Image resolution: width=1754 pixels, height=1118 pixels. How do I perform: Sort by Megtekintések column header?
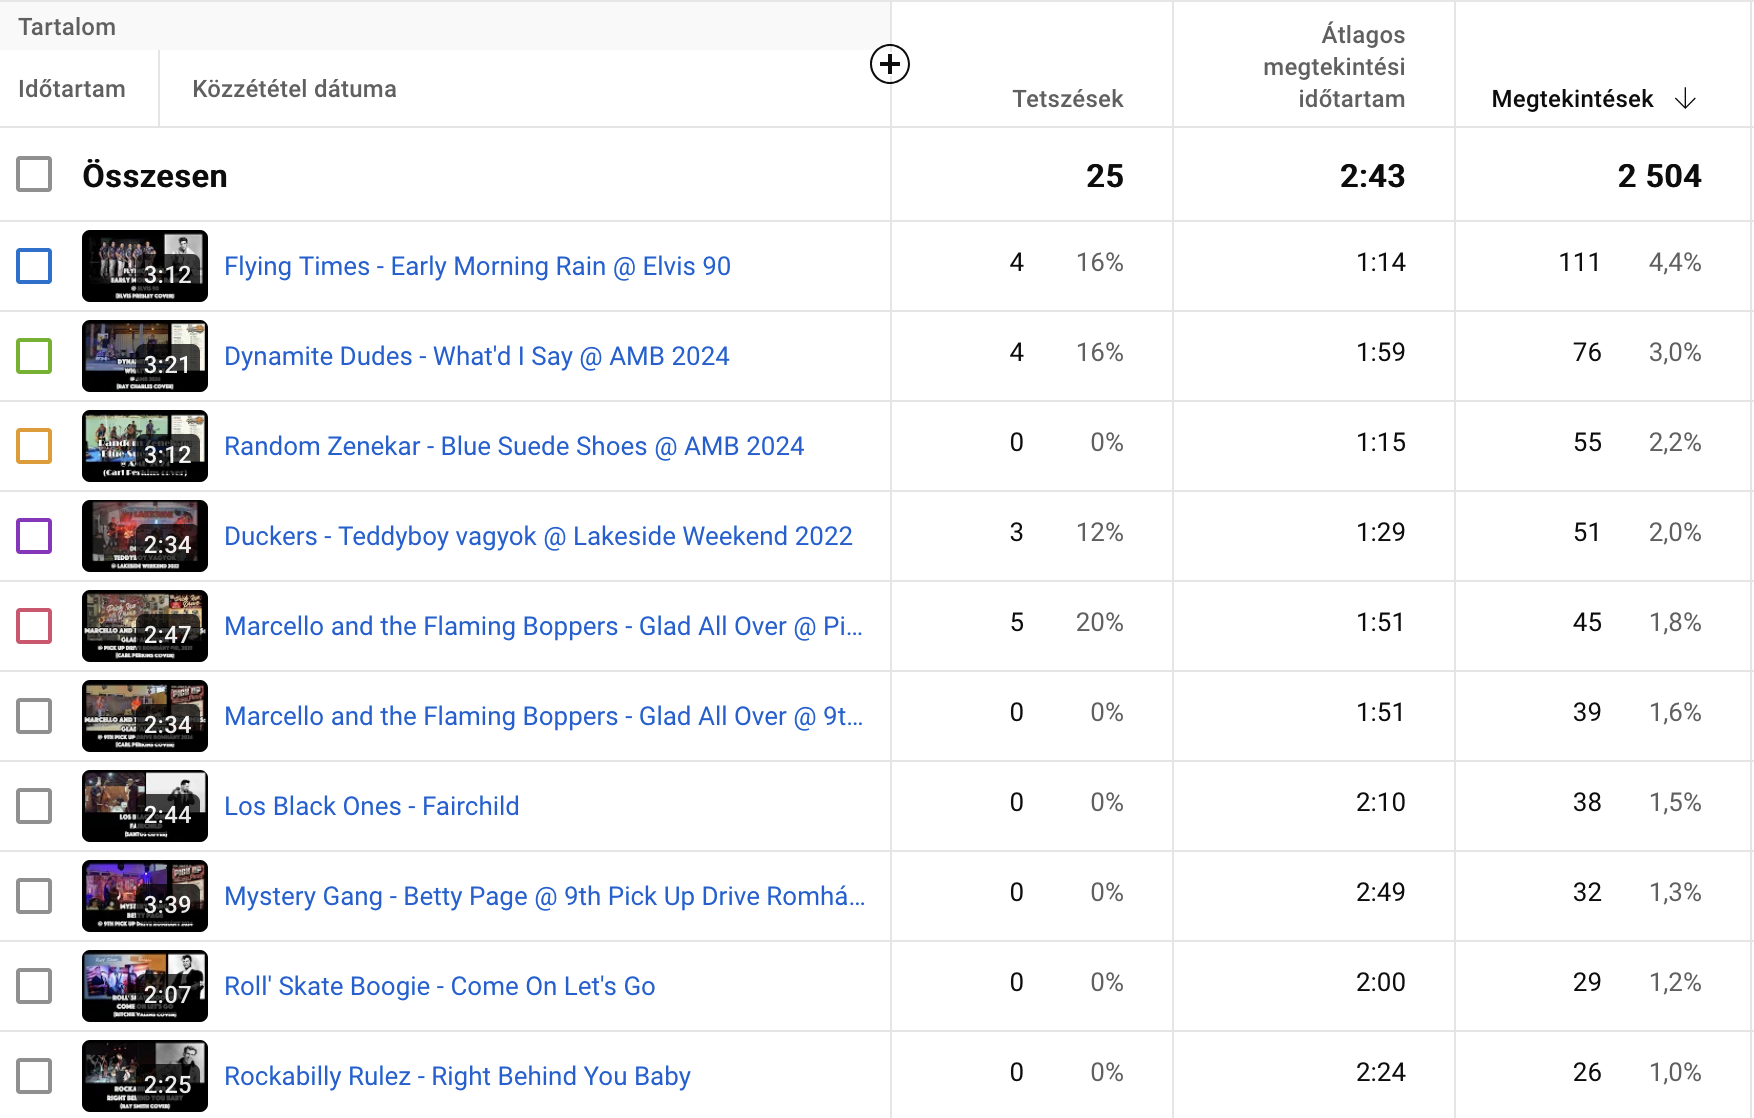click(1572, 99)
